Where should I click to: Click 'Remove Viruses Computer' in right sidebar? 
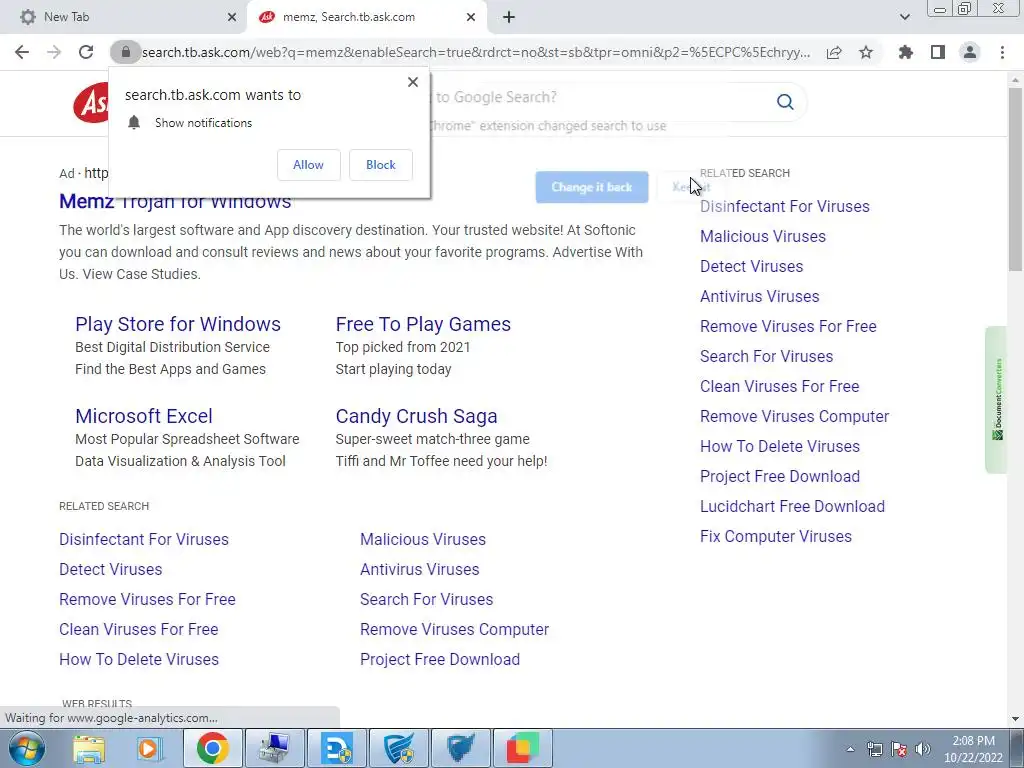click(795, 417)
